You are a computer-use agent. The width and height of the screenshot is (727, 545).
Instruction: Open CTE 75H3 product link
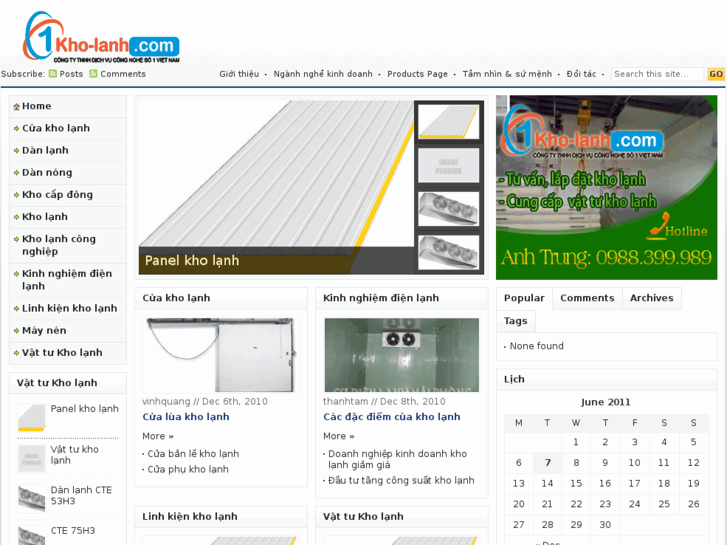[x=73, y=531]
